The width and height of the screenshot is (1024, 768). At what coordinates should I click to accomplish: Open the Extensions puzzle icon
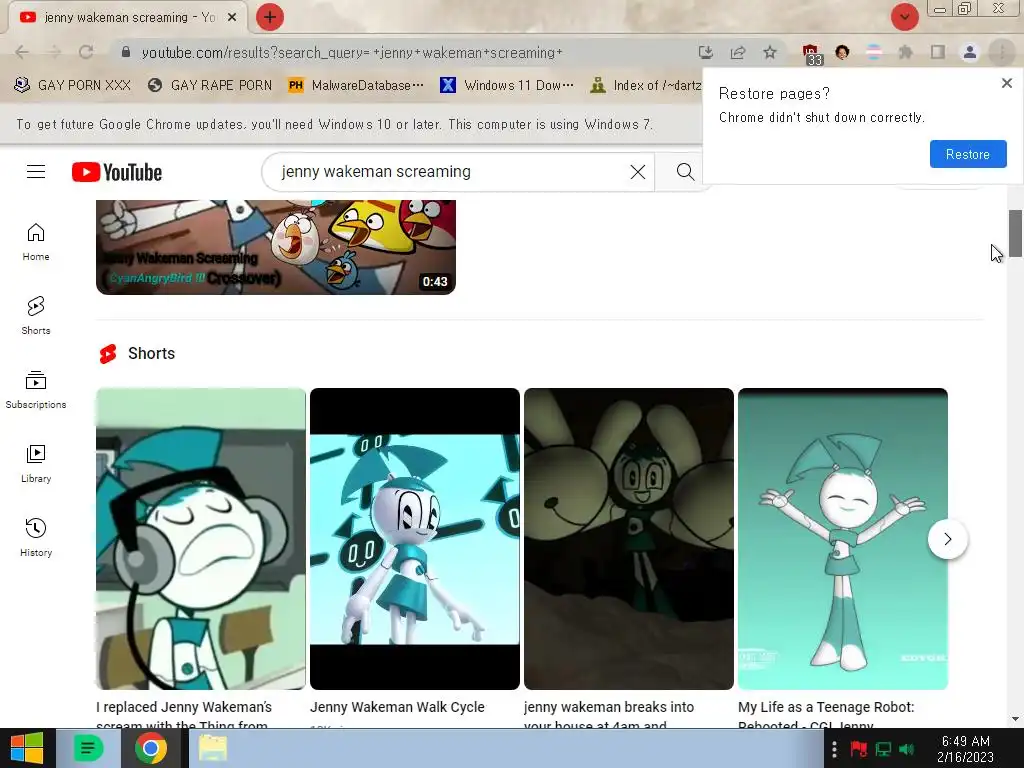906,52
